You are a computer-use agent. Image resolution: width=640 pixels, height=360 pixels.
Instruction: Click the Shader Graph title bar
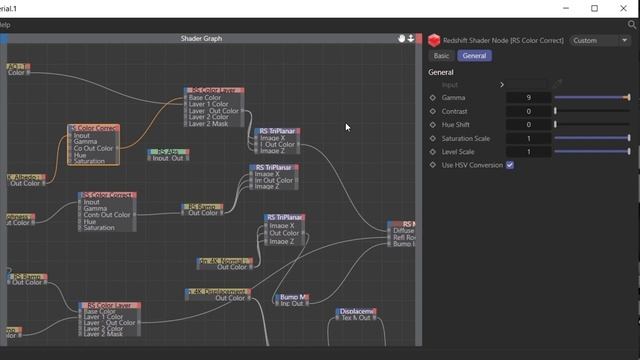pyautogui.click(x=201, y=38)
